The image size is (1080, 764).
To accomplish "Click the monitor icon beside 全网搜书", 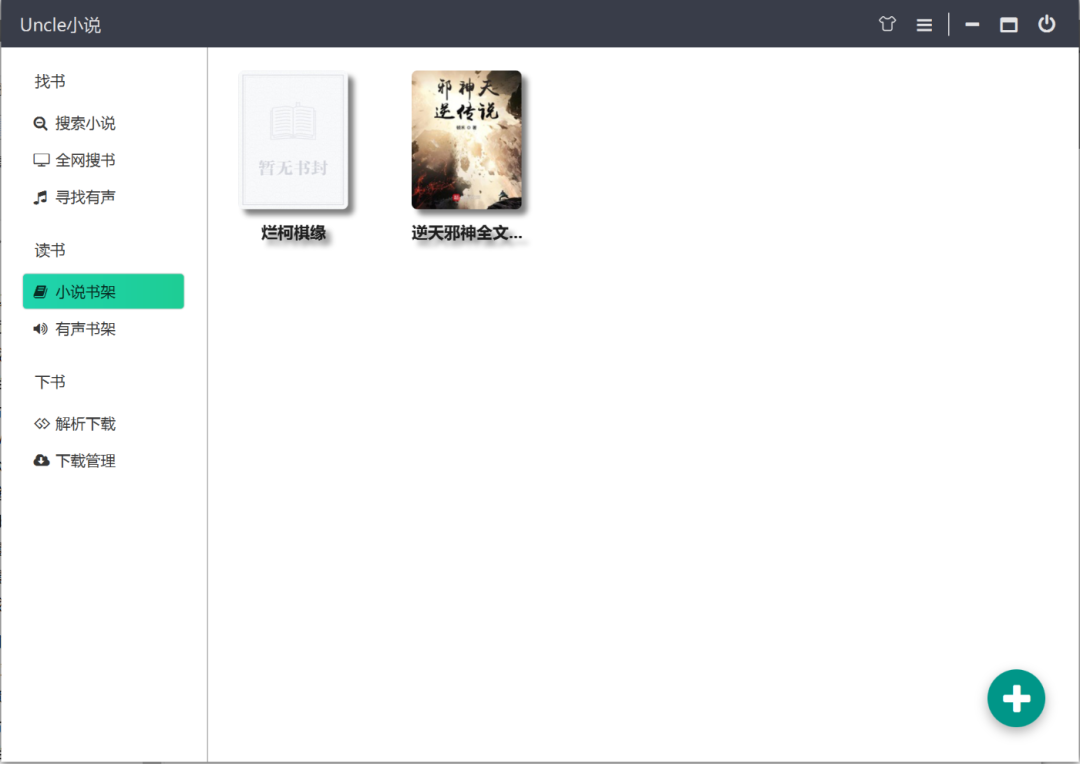I will coord(41,160).
